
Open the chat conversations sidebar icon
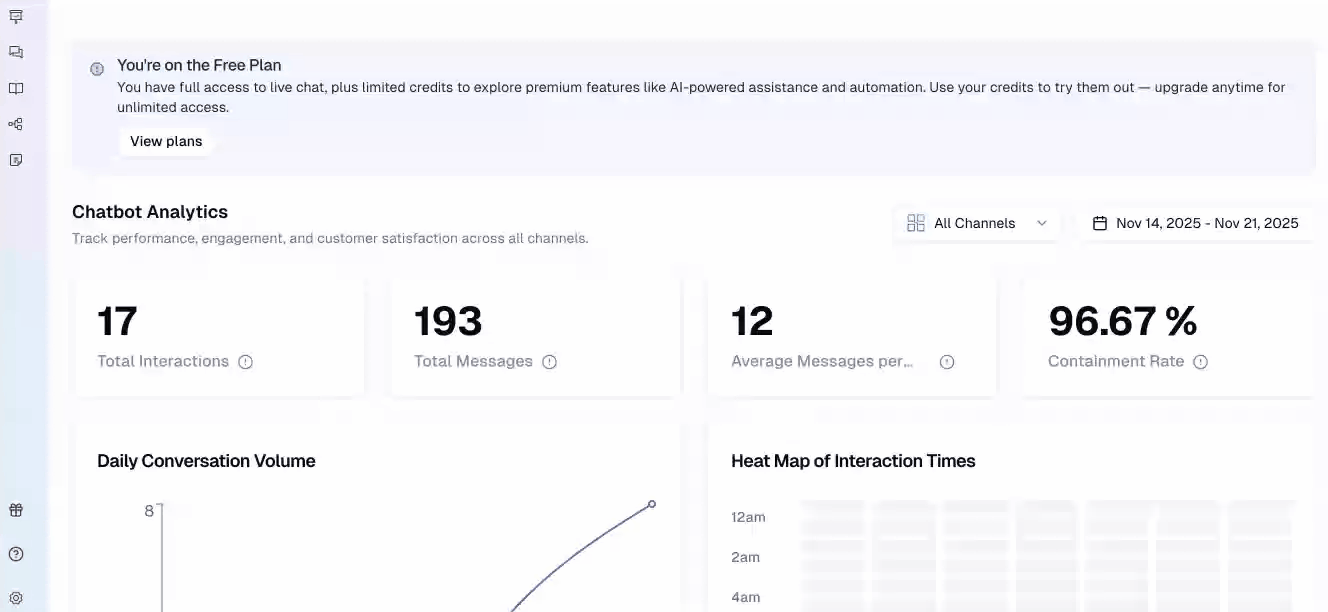pos(15,52)
